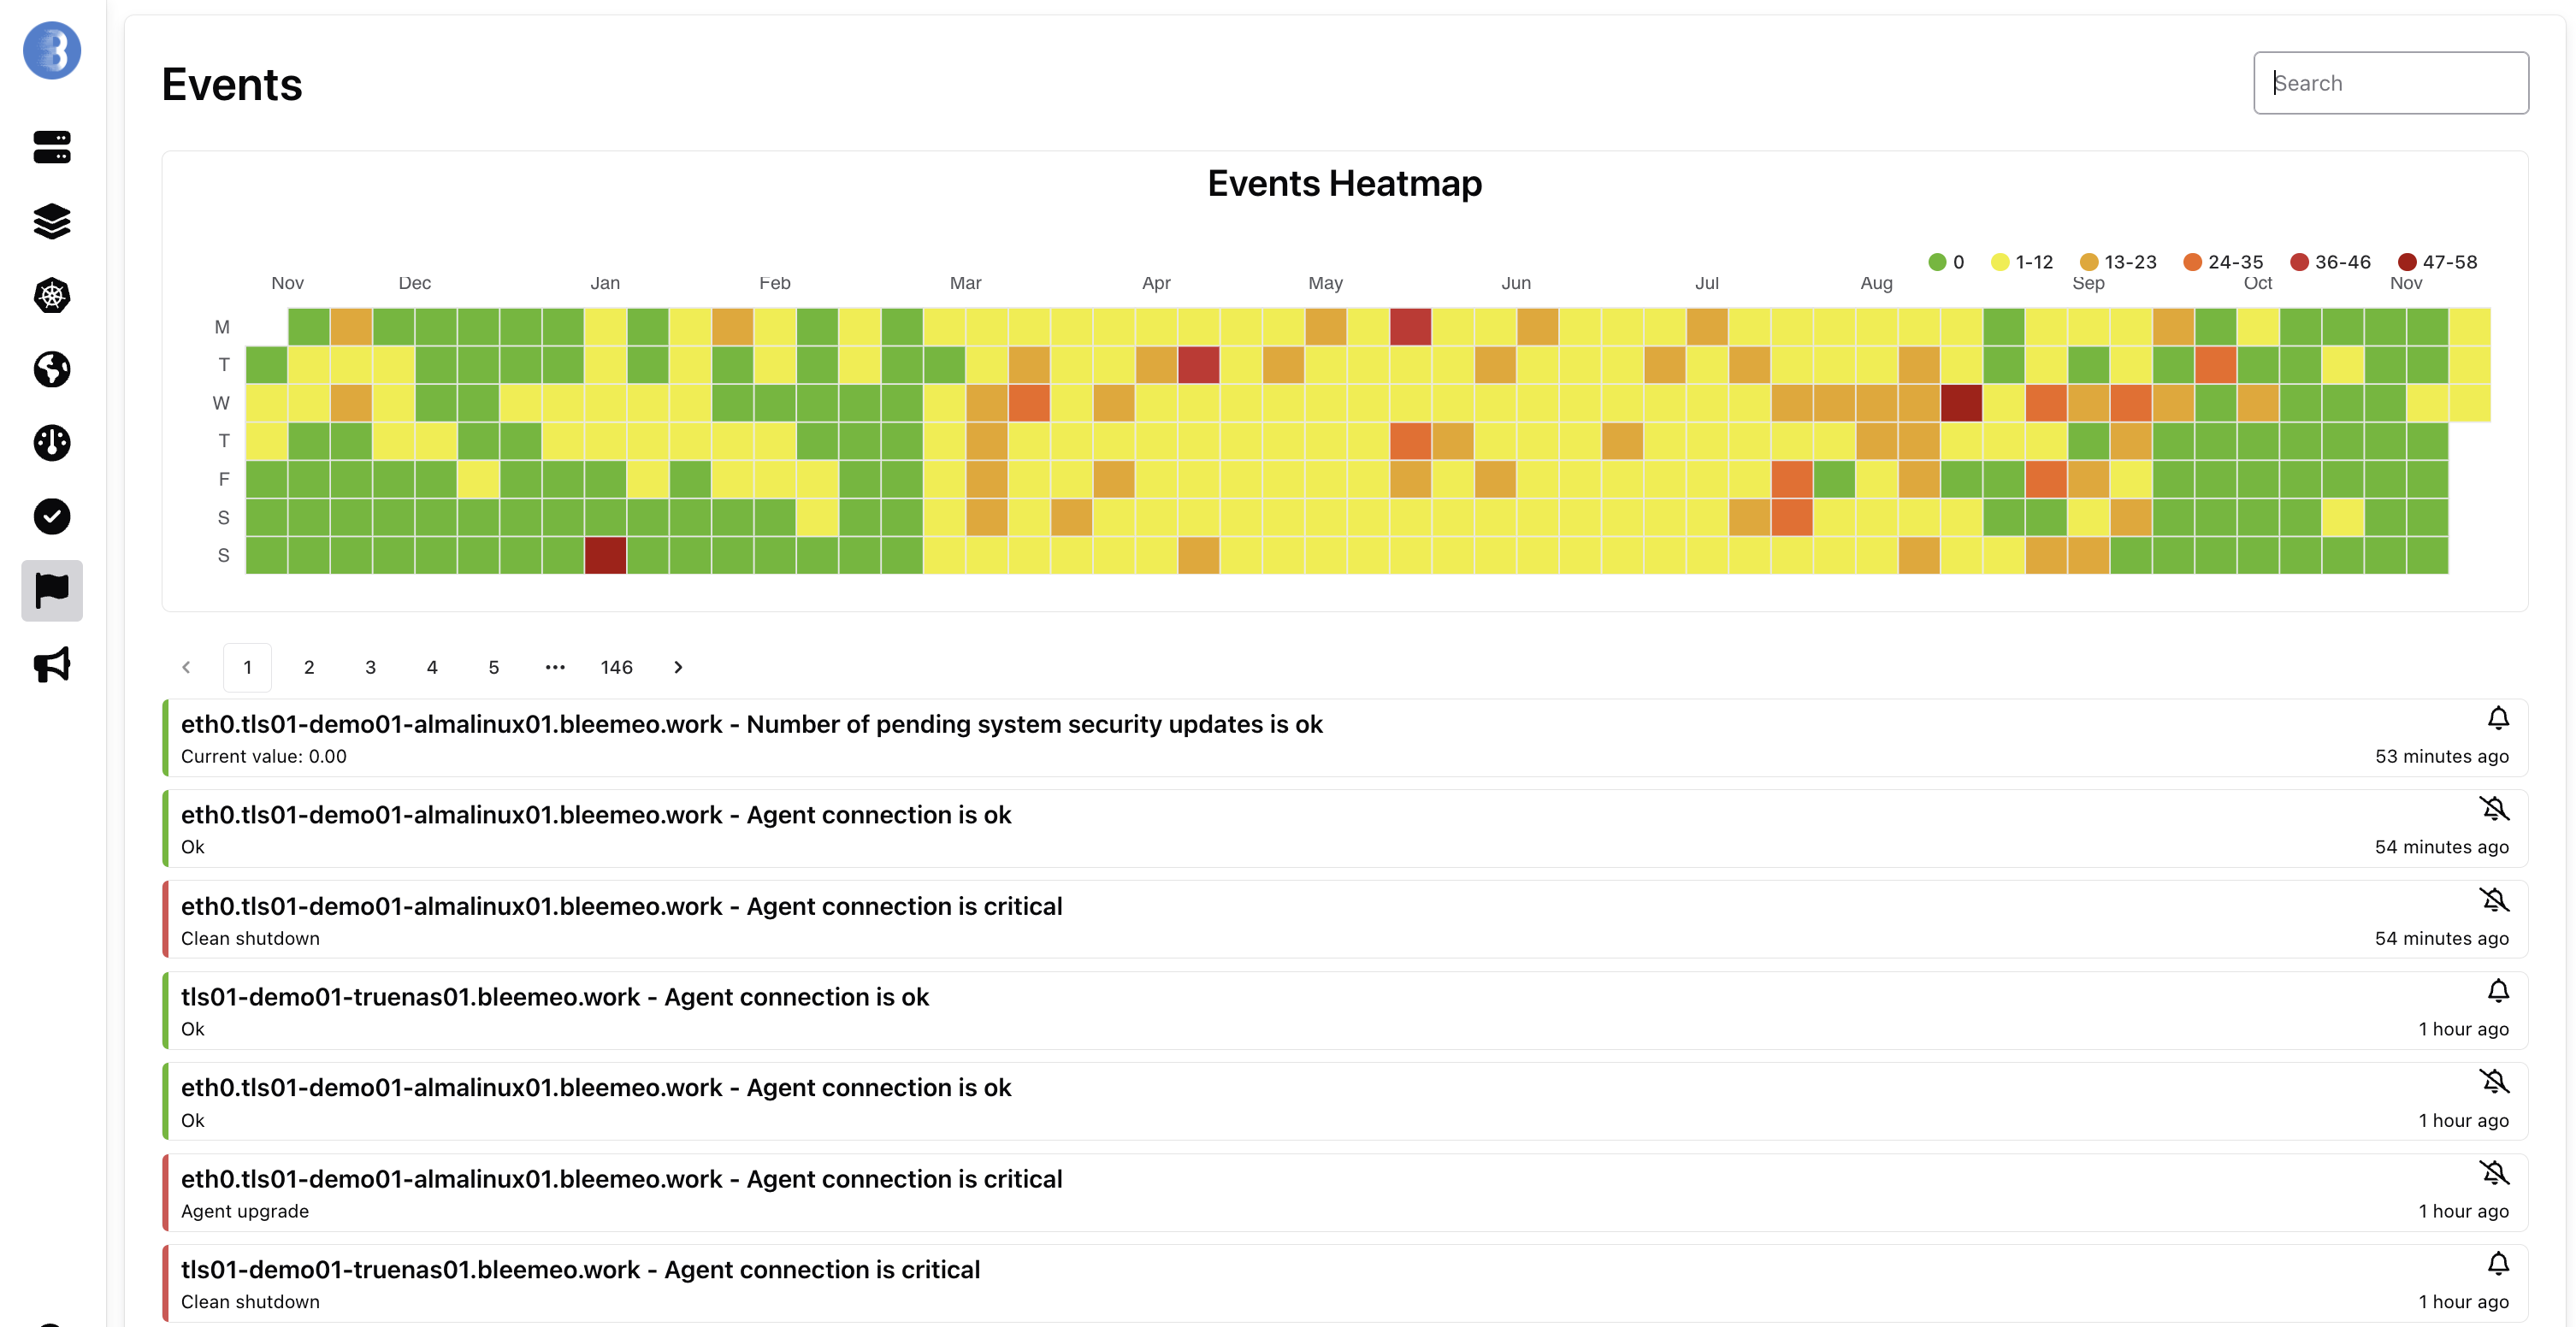The image size is (2576, 1327).
Task: Open the global status globe icon
Action: 51,369
